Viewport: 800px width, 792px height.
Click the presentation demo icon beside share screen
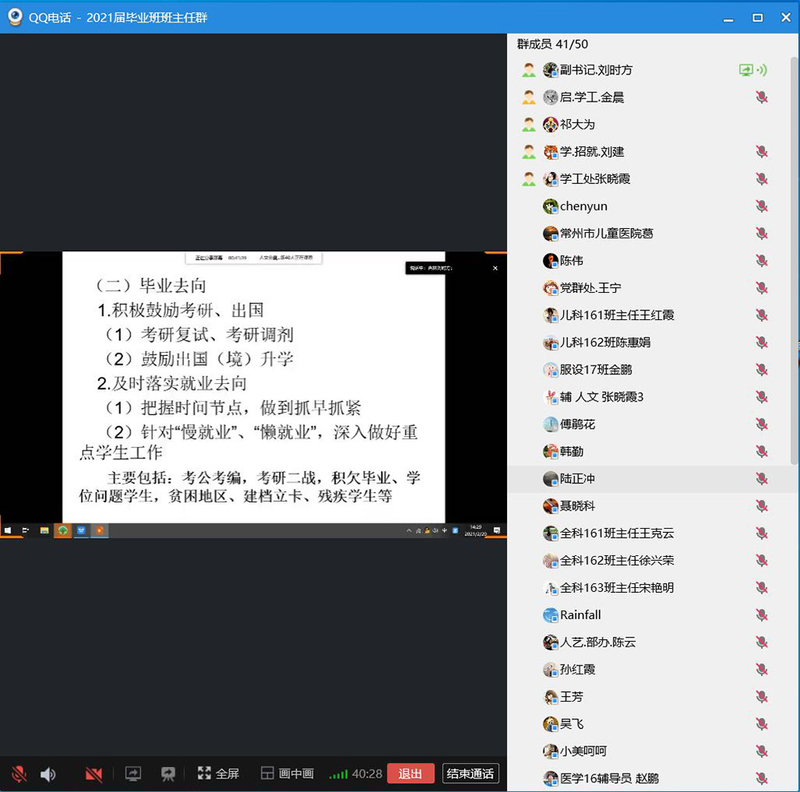coord(168,774)
